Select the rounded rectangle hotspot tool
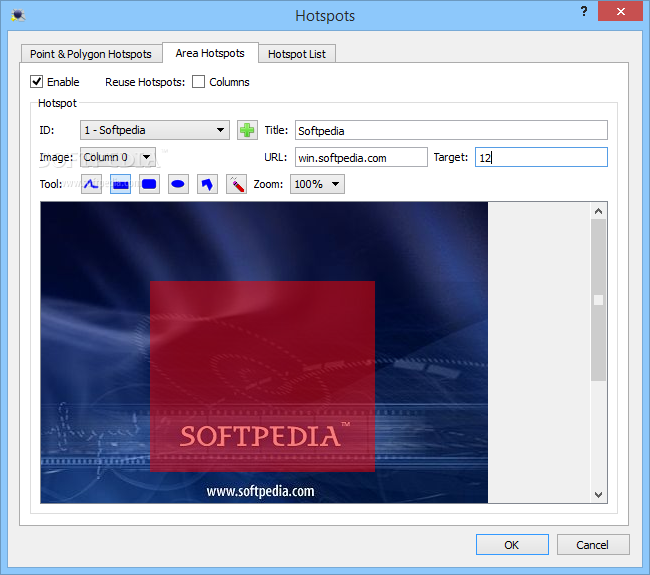This screenshot has height=575, width=650. coord(149,184)
